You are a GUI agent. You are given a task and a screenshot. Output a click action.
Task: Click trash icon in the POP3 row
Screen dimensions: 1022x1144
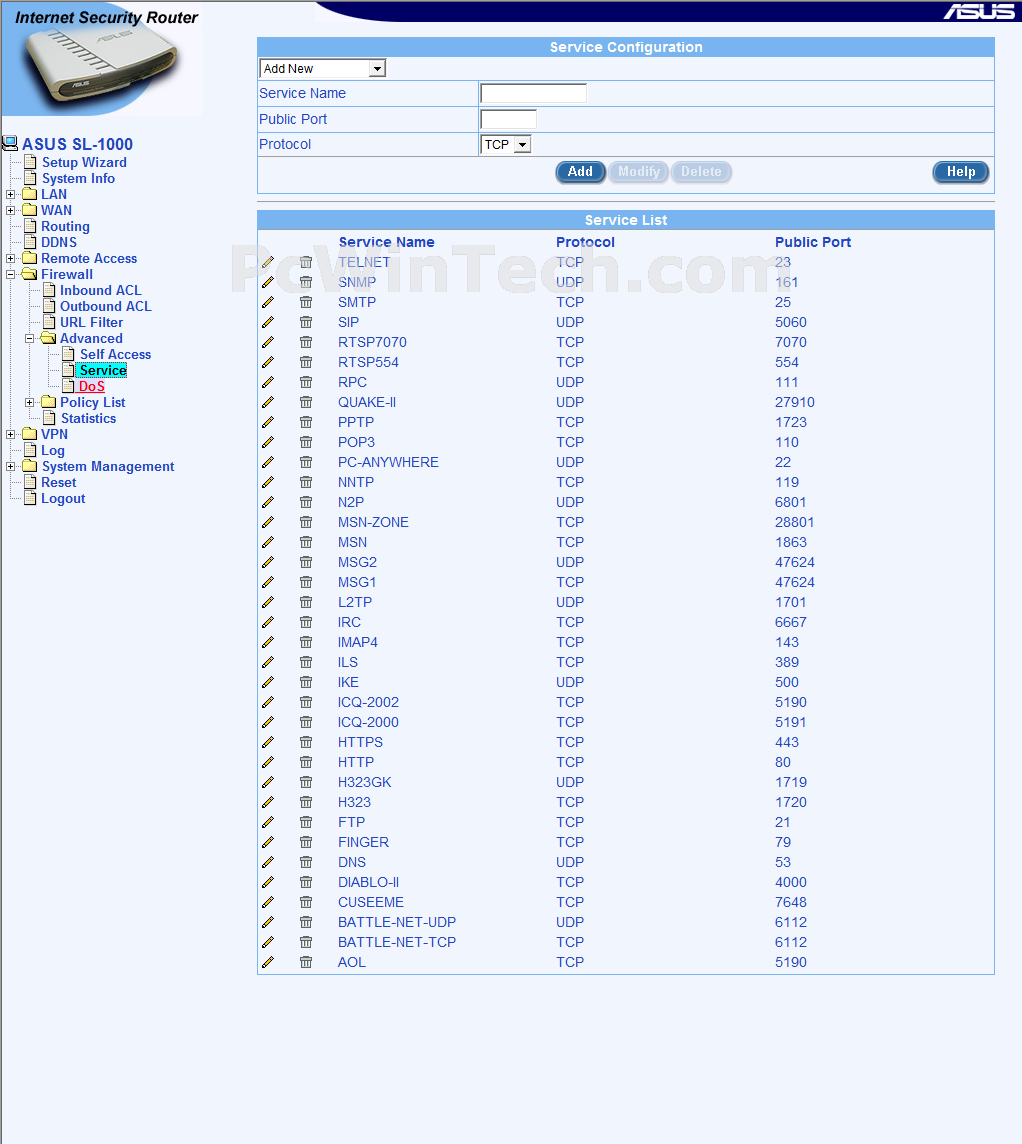tap(306, 442)
